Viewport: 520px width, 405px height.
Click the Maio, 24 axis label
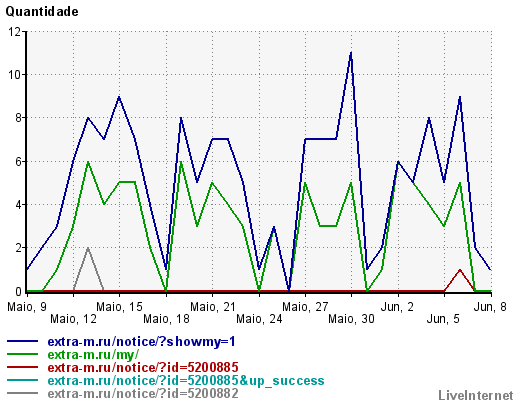[x=259, y=319]
